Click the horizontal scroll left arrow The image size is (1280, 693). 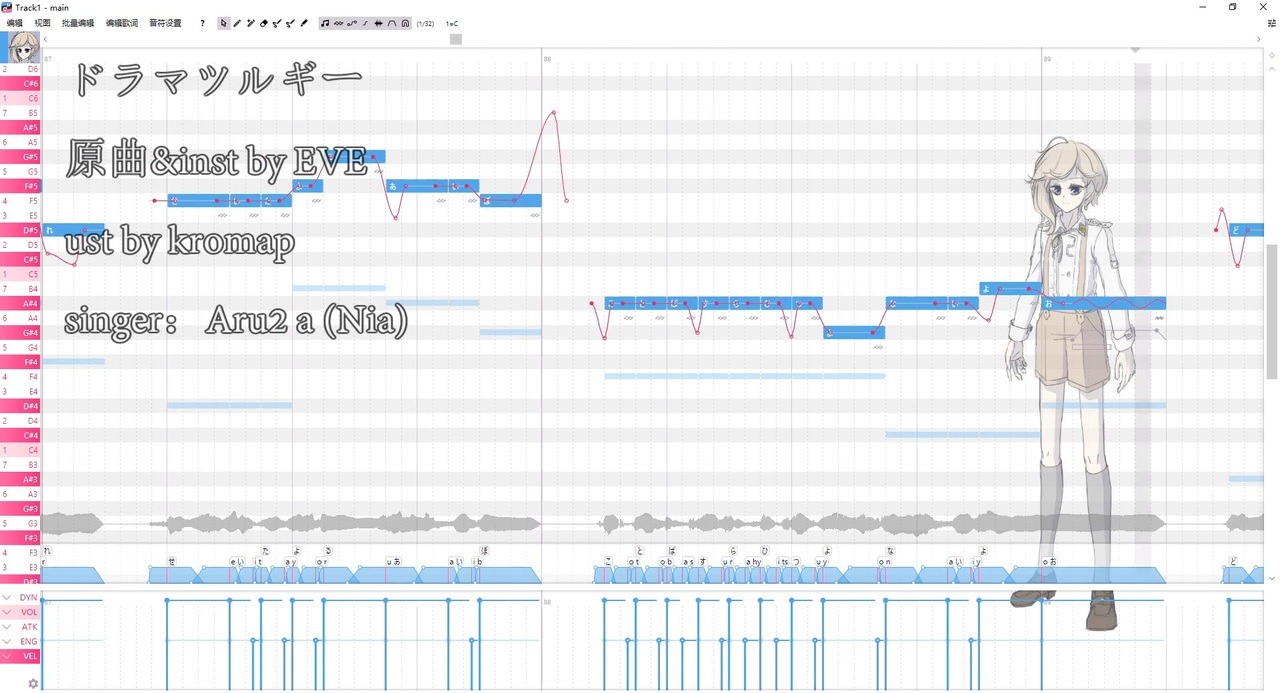[45, 39]
